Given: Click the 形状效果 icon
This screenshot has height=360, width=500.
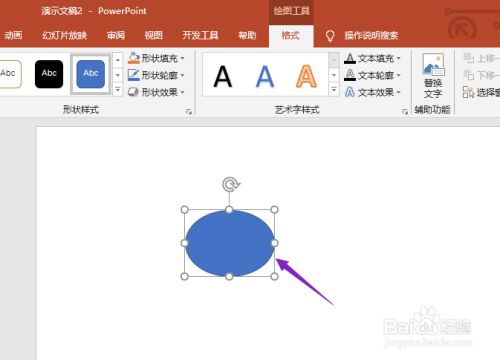Looking at the screenshot, I should 133,92.
